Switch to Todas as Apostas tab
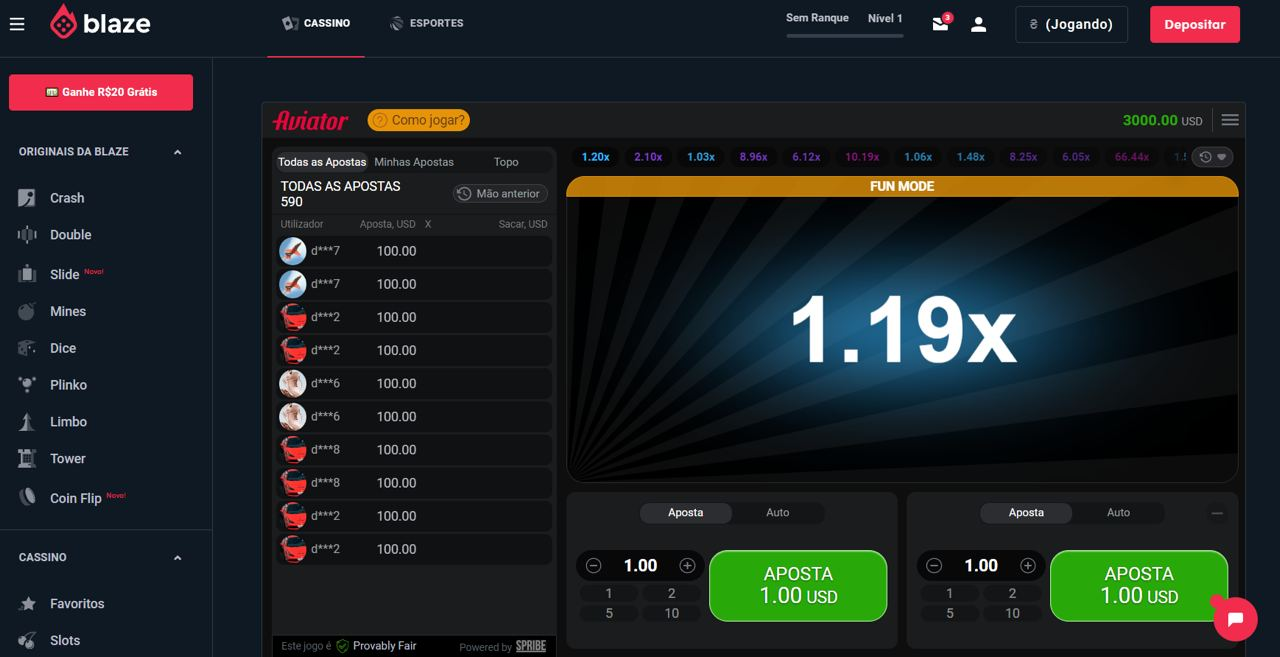 pos(322,162)
